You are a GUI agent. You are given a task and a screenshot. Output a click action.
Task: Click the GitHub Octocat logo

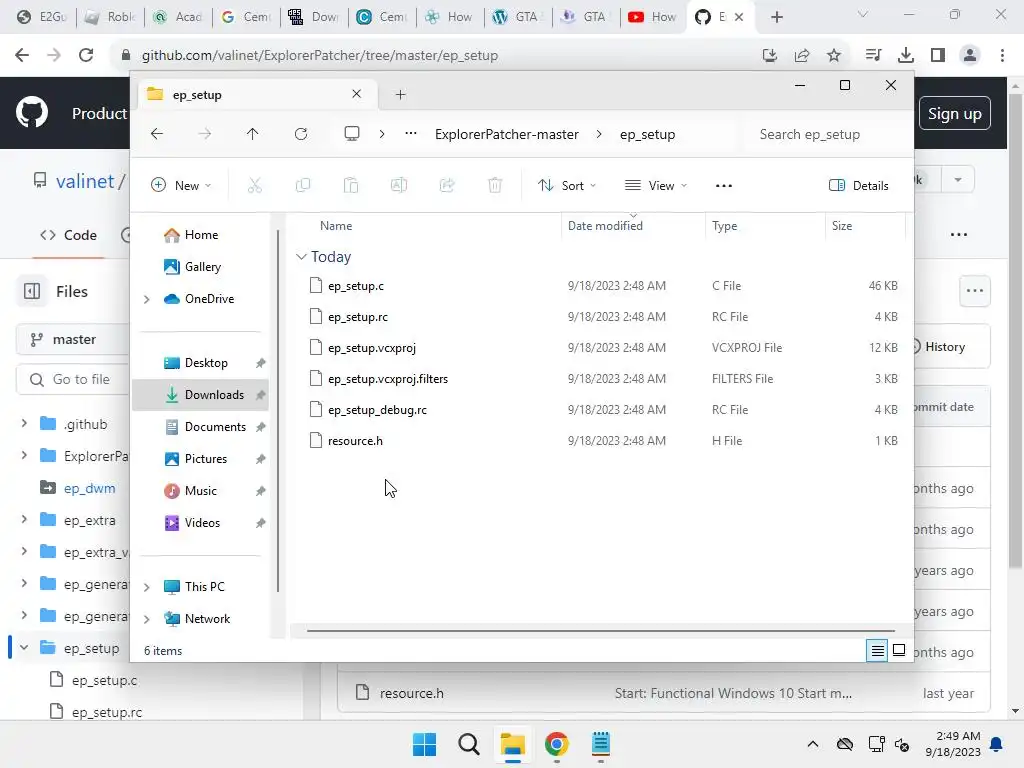32,112
